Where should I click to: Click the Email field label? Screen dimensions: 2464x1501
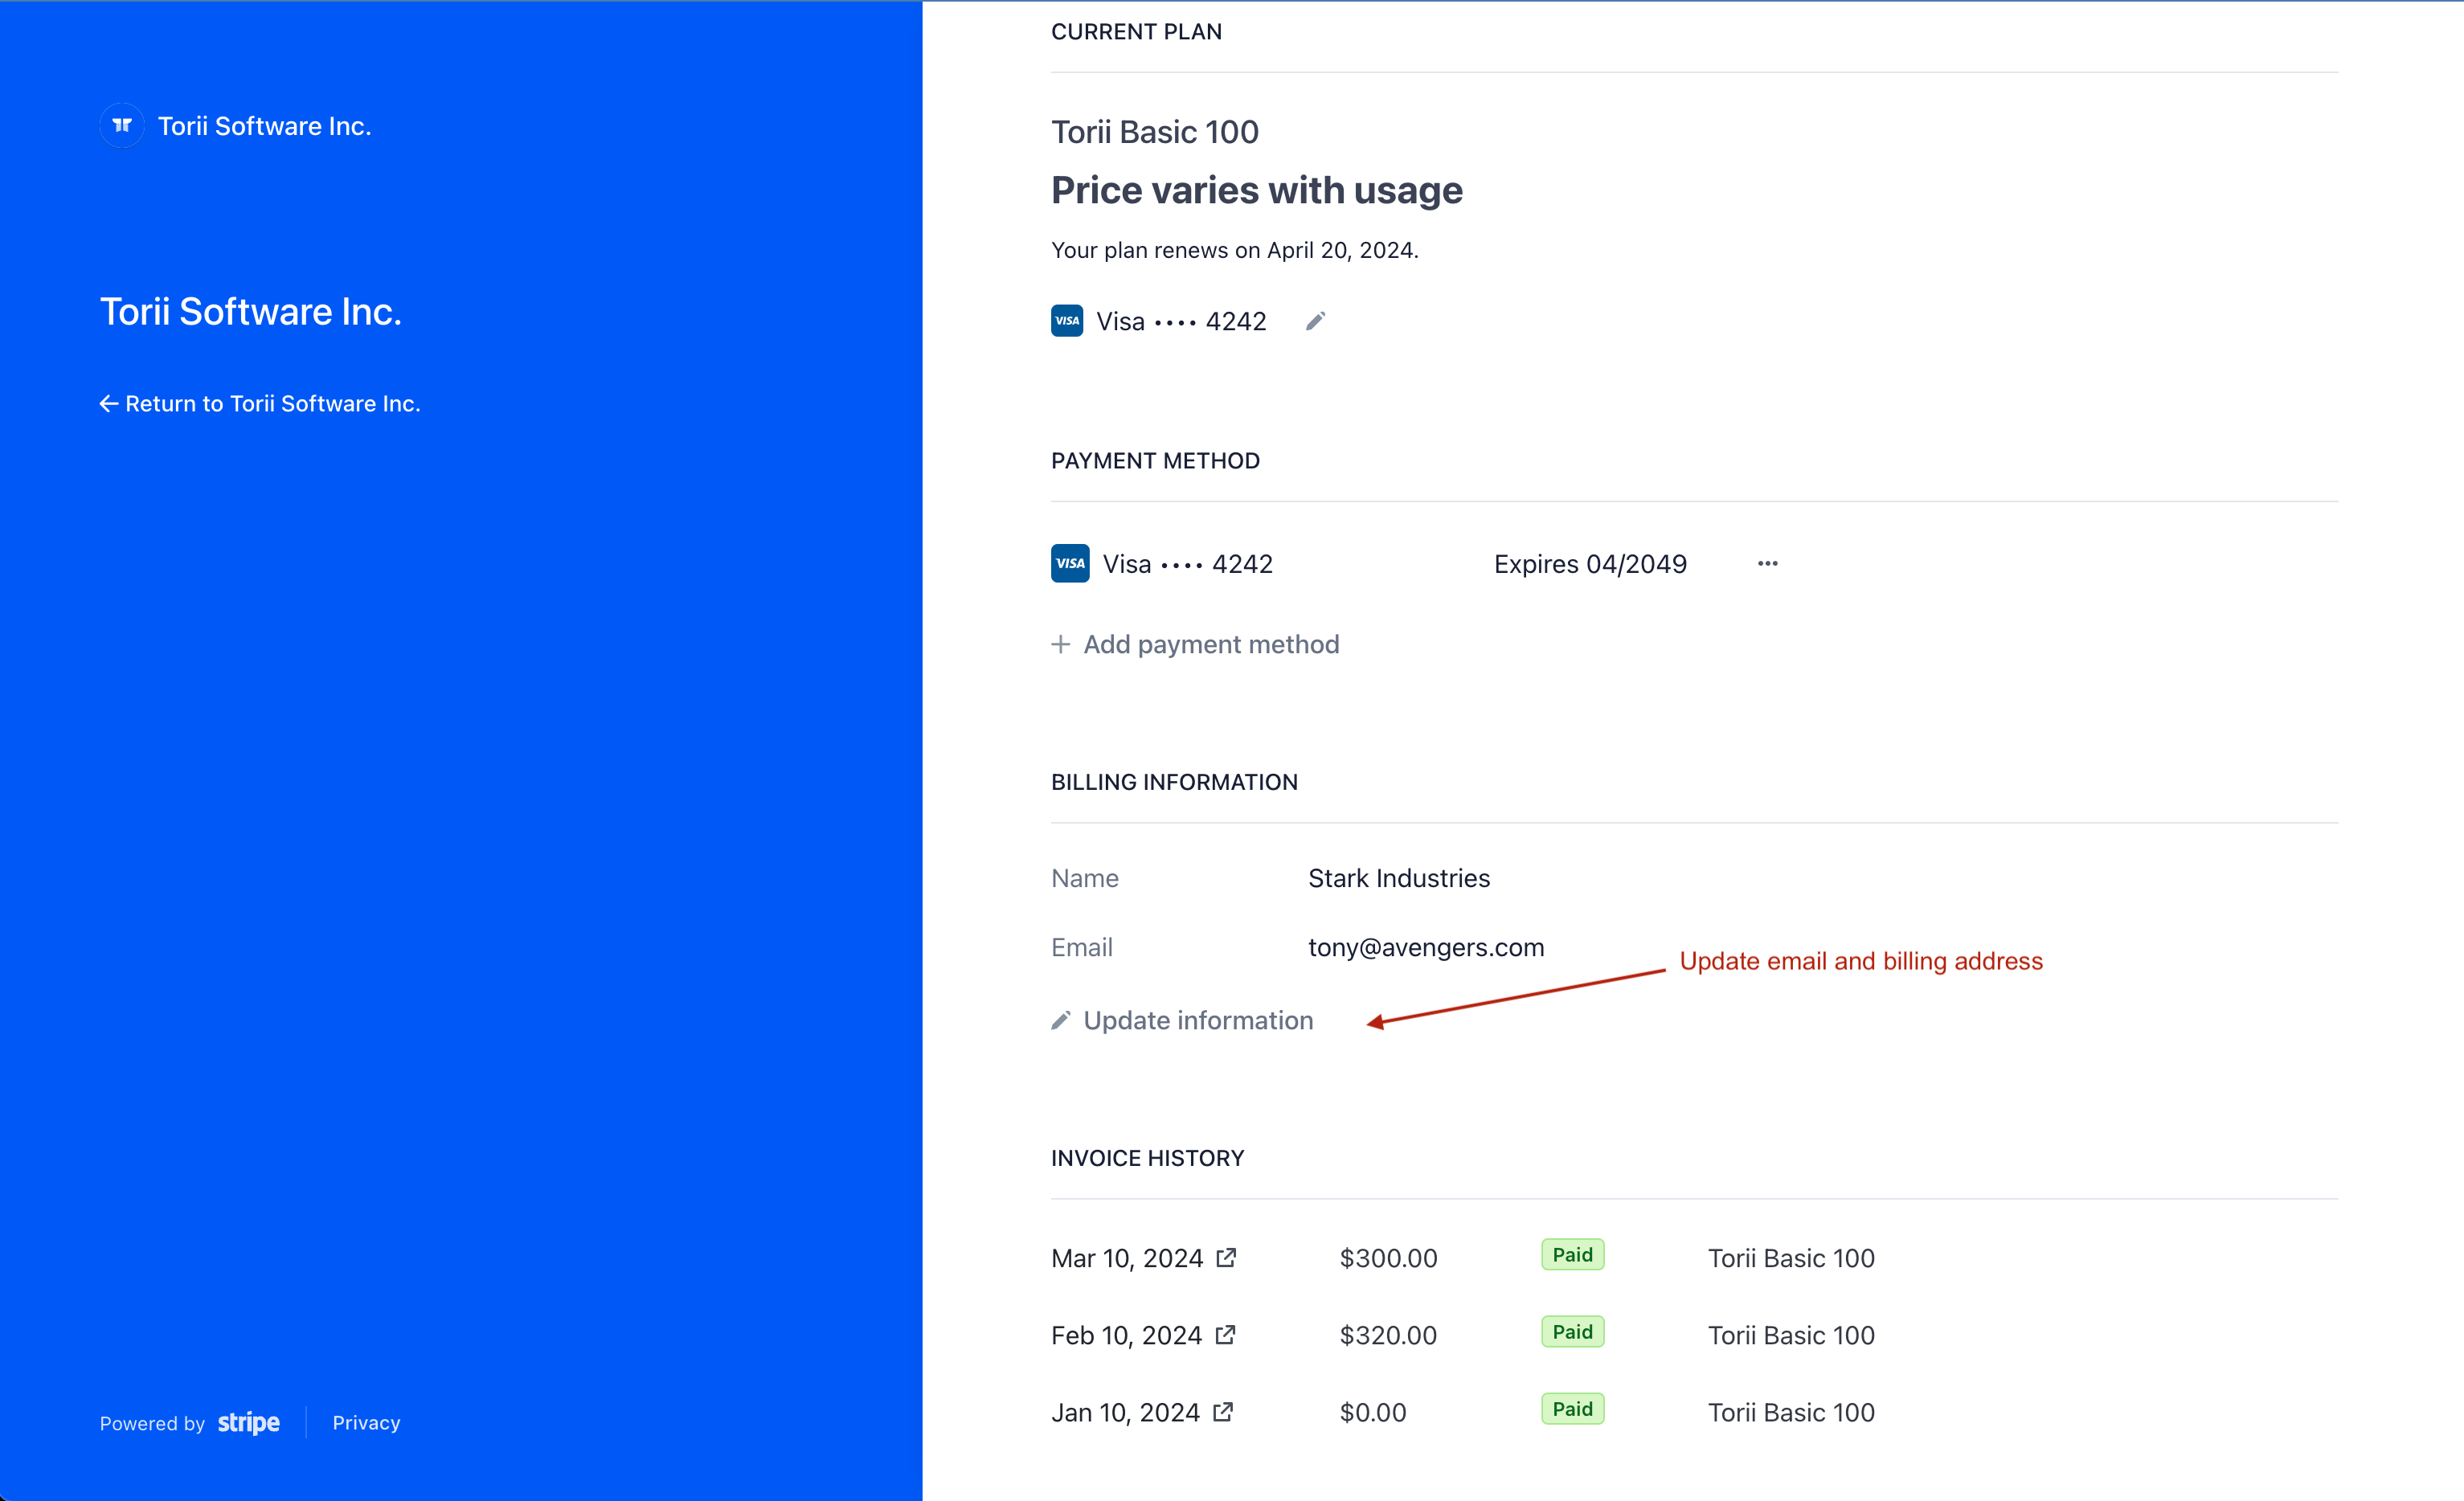tap(1081, 947)
